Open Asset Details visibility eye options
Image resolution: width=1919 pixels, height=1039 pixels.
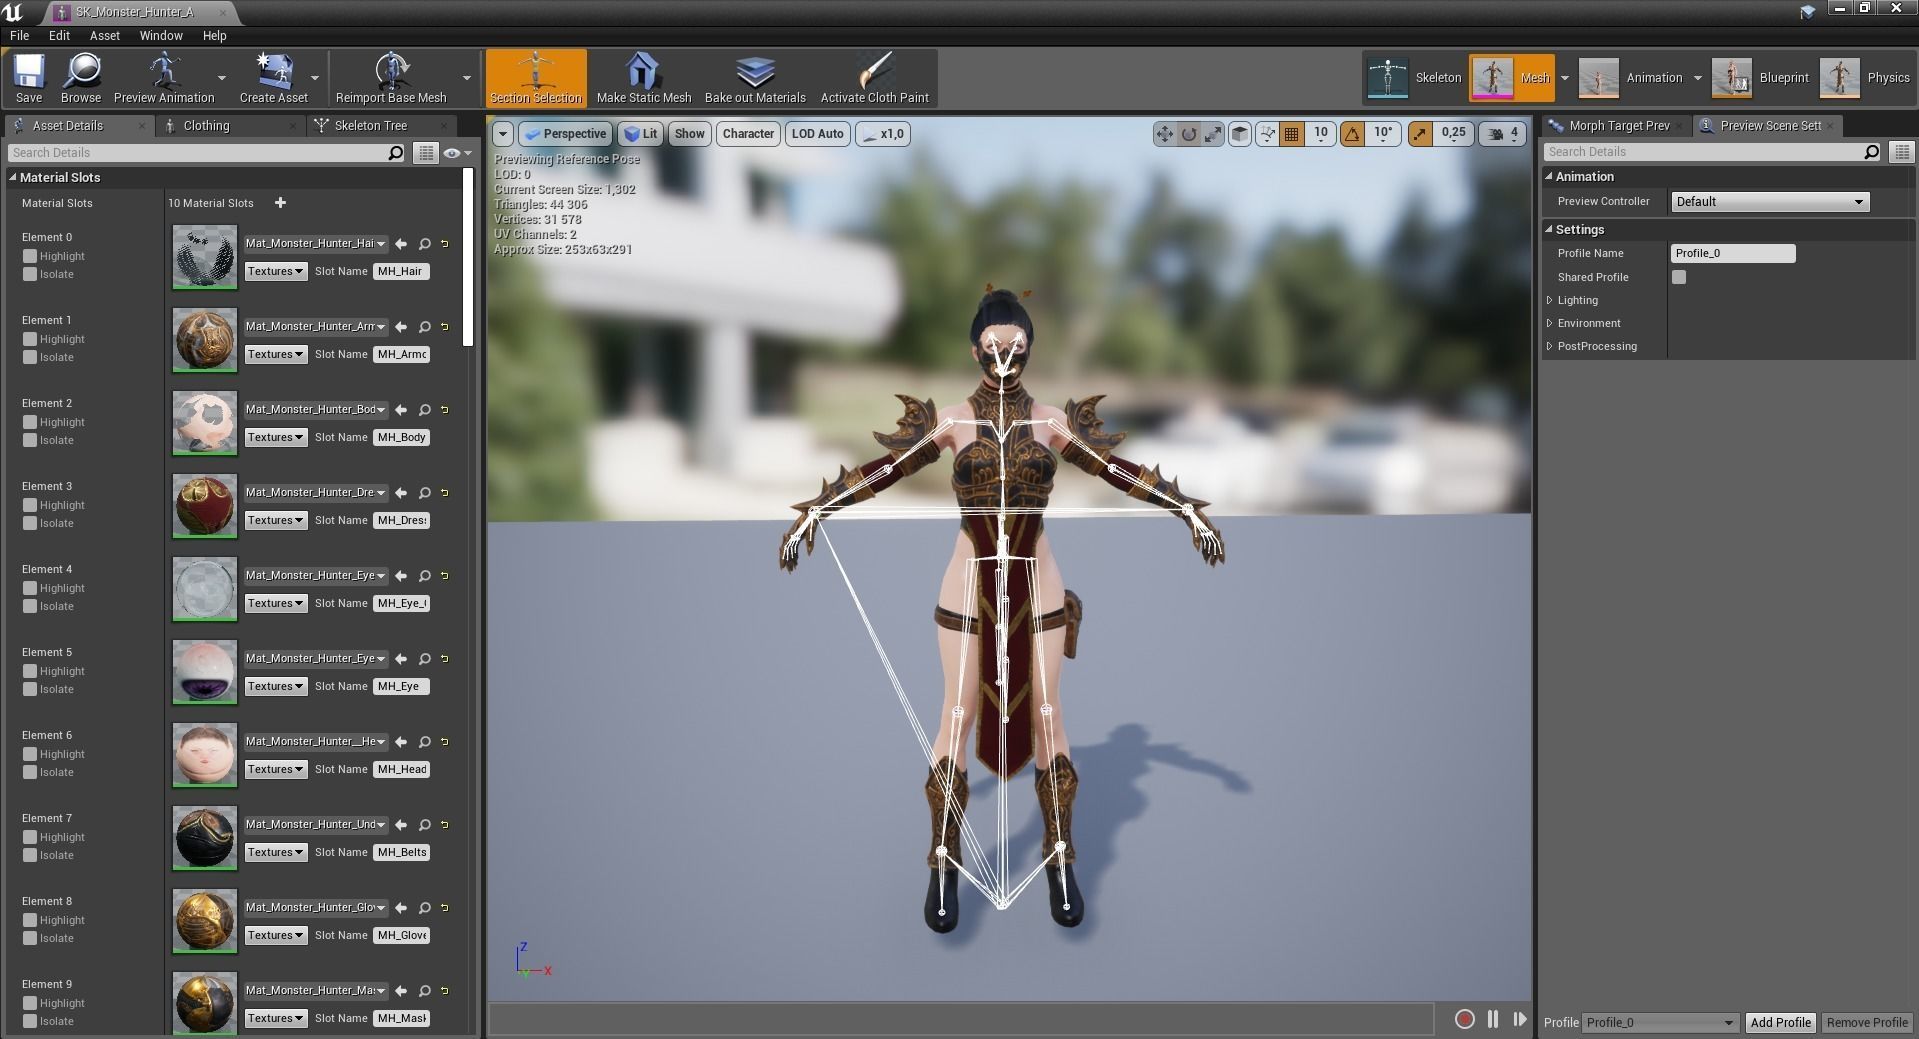click(x=457, y=153)
